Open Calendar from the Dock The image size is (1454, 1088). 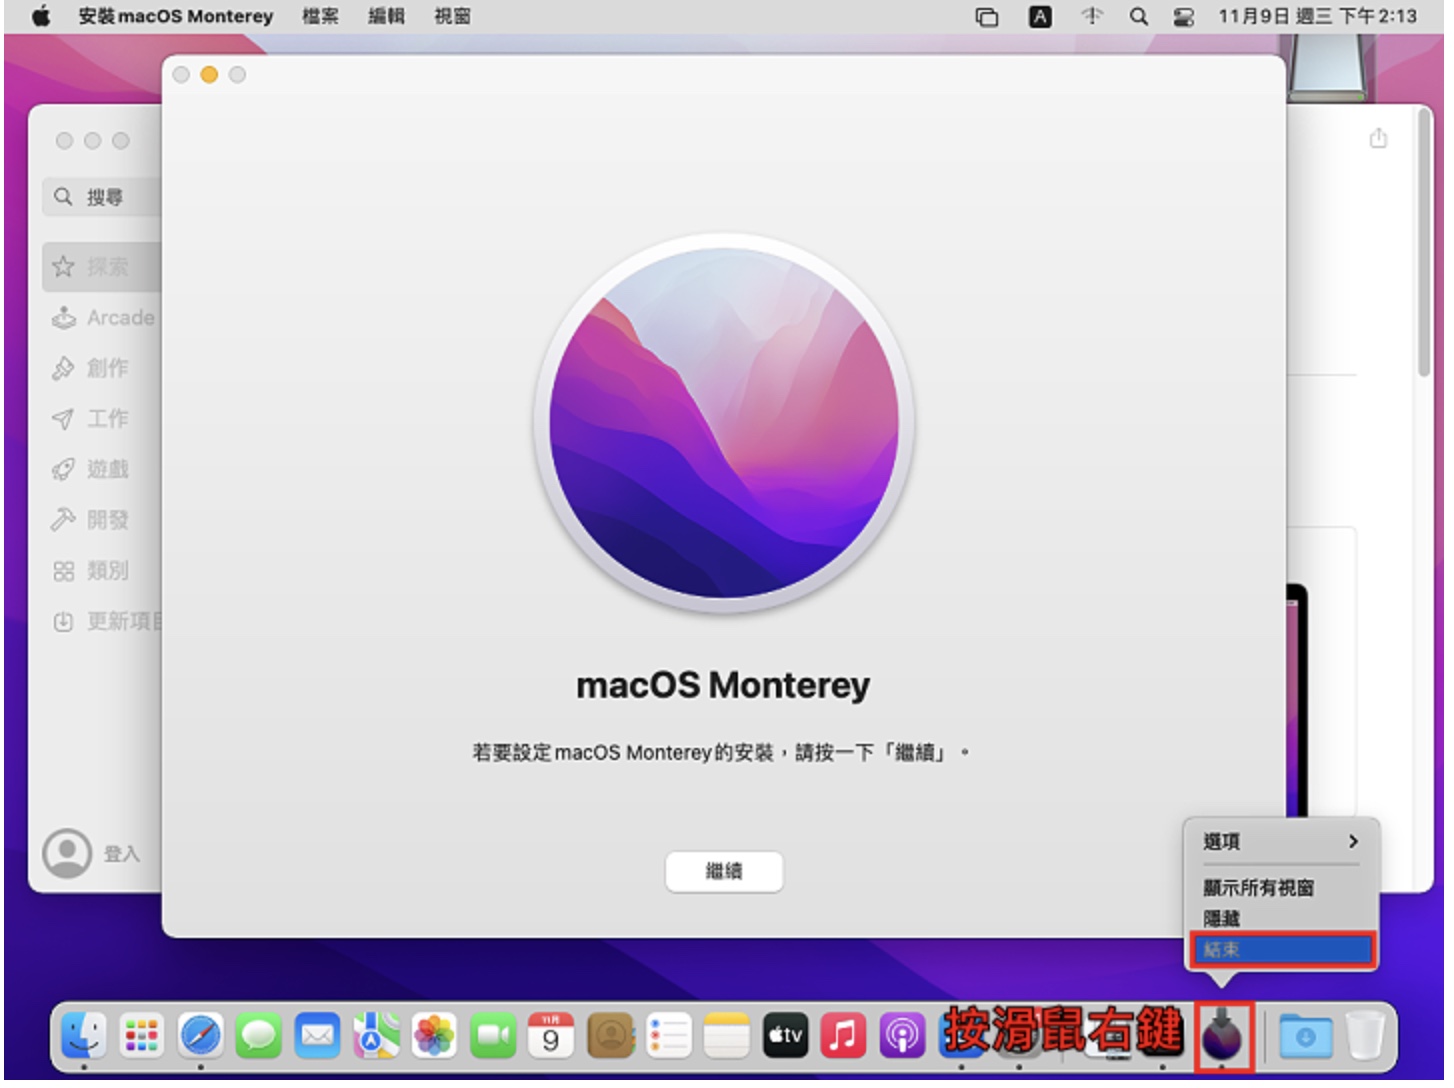pyautogui.click(x=551, y=1036)
